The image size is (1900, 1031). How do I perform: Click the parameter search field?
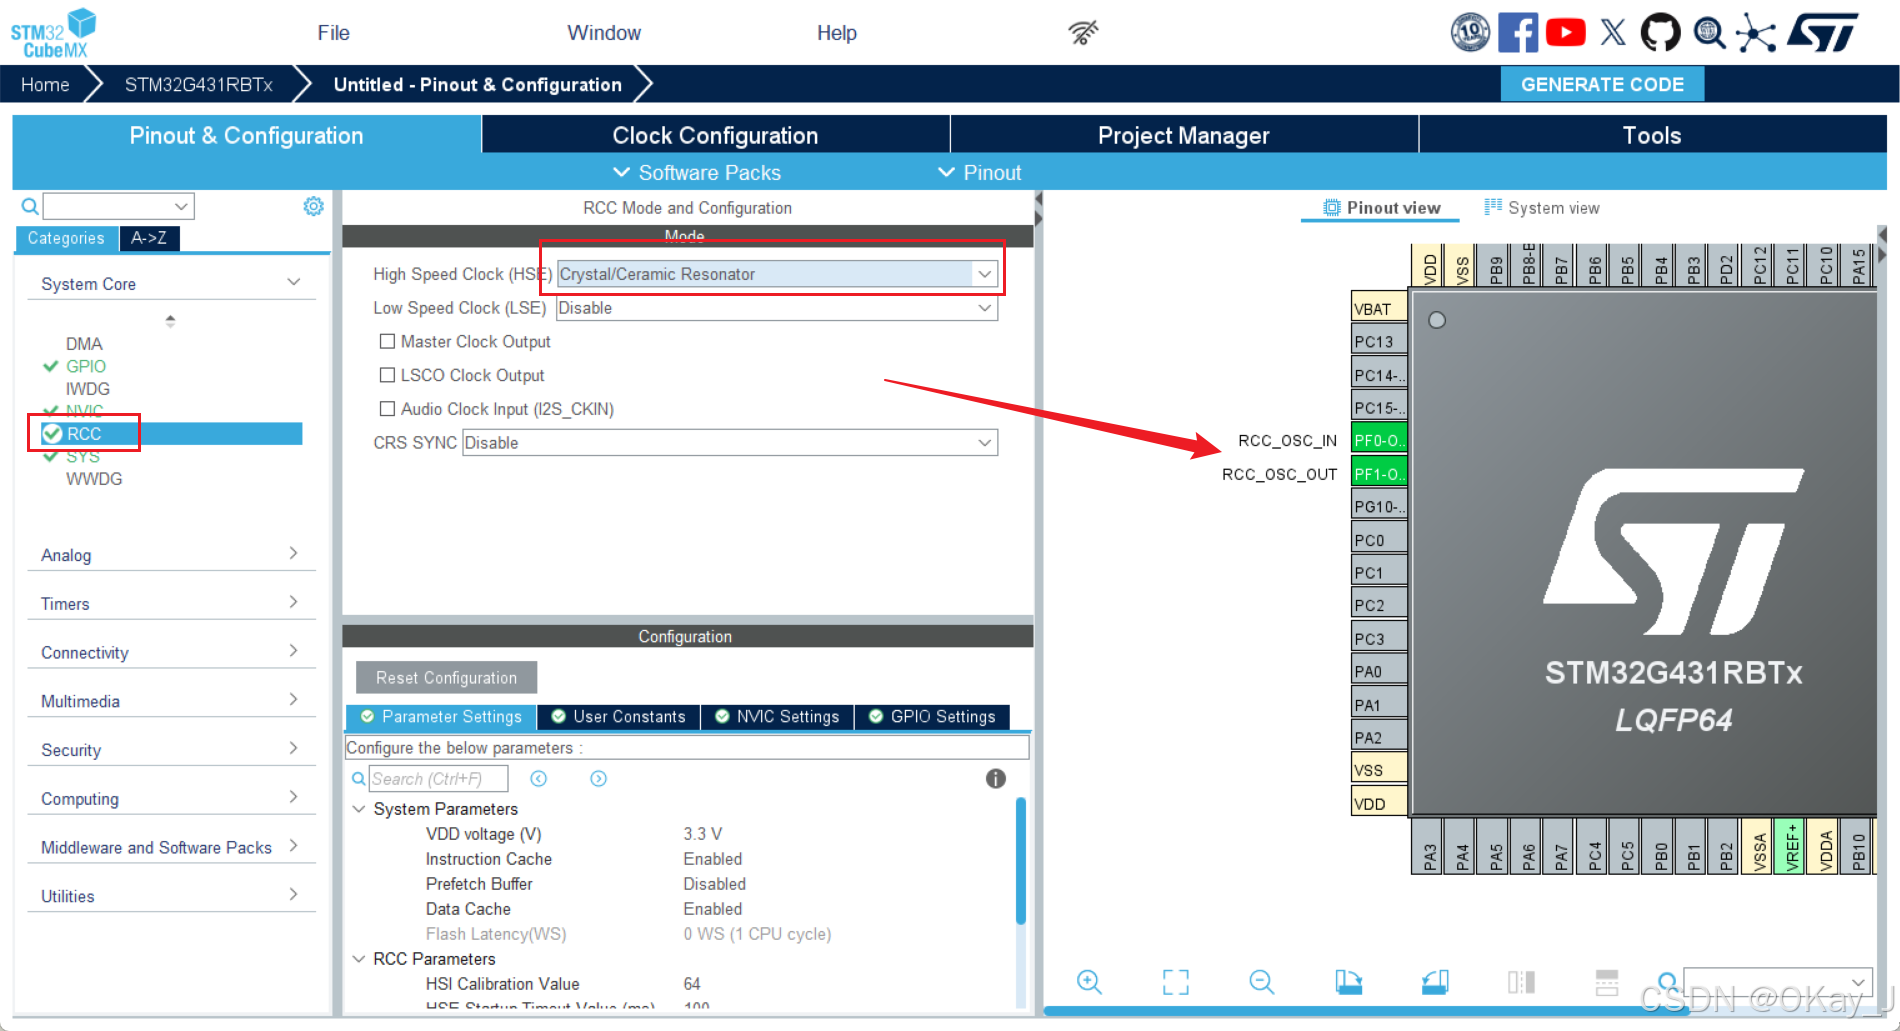[x=438, y=778]
